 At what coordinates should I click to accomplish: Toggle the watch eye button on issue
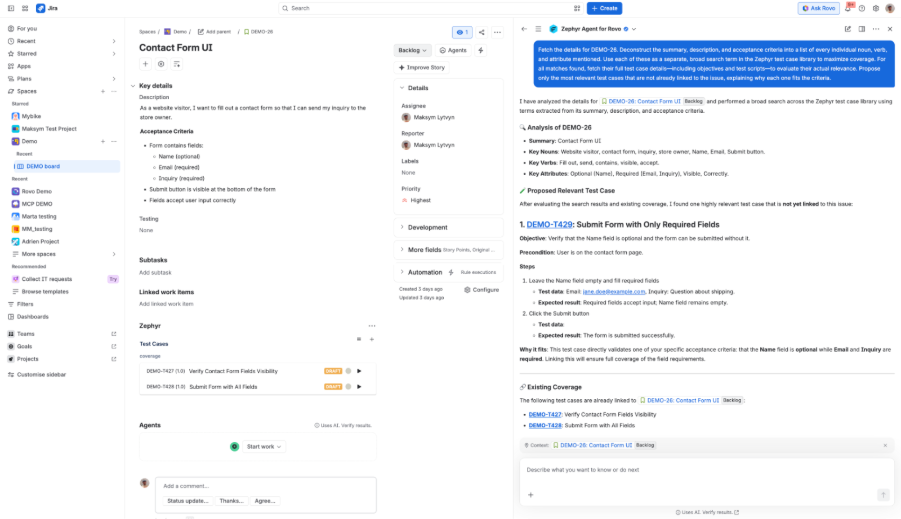[x=462, y=32]
